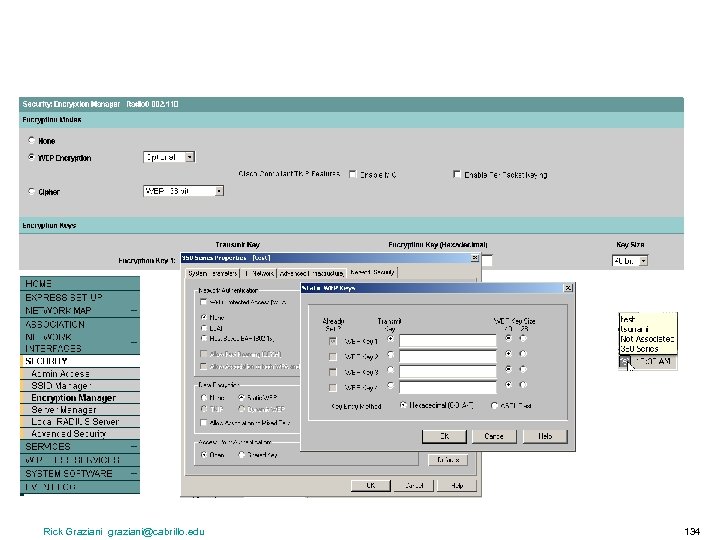
Task: Choose Host Based EAP authentication
Action: [x=204, y=338]
